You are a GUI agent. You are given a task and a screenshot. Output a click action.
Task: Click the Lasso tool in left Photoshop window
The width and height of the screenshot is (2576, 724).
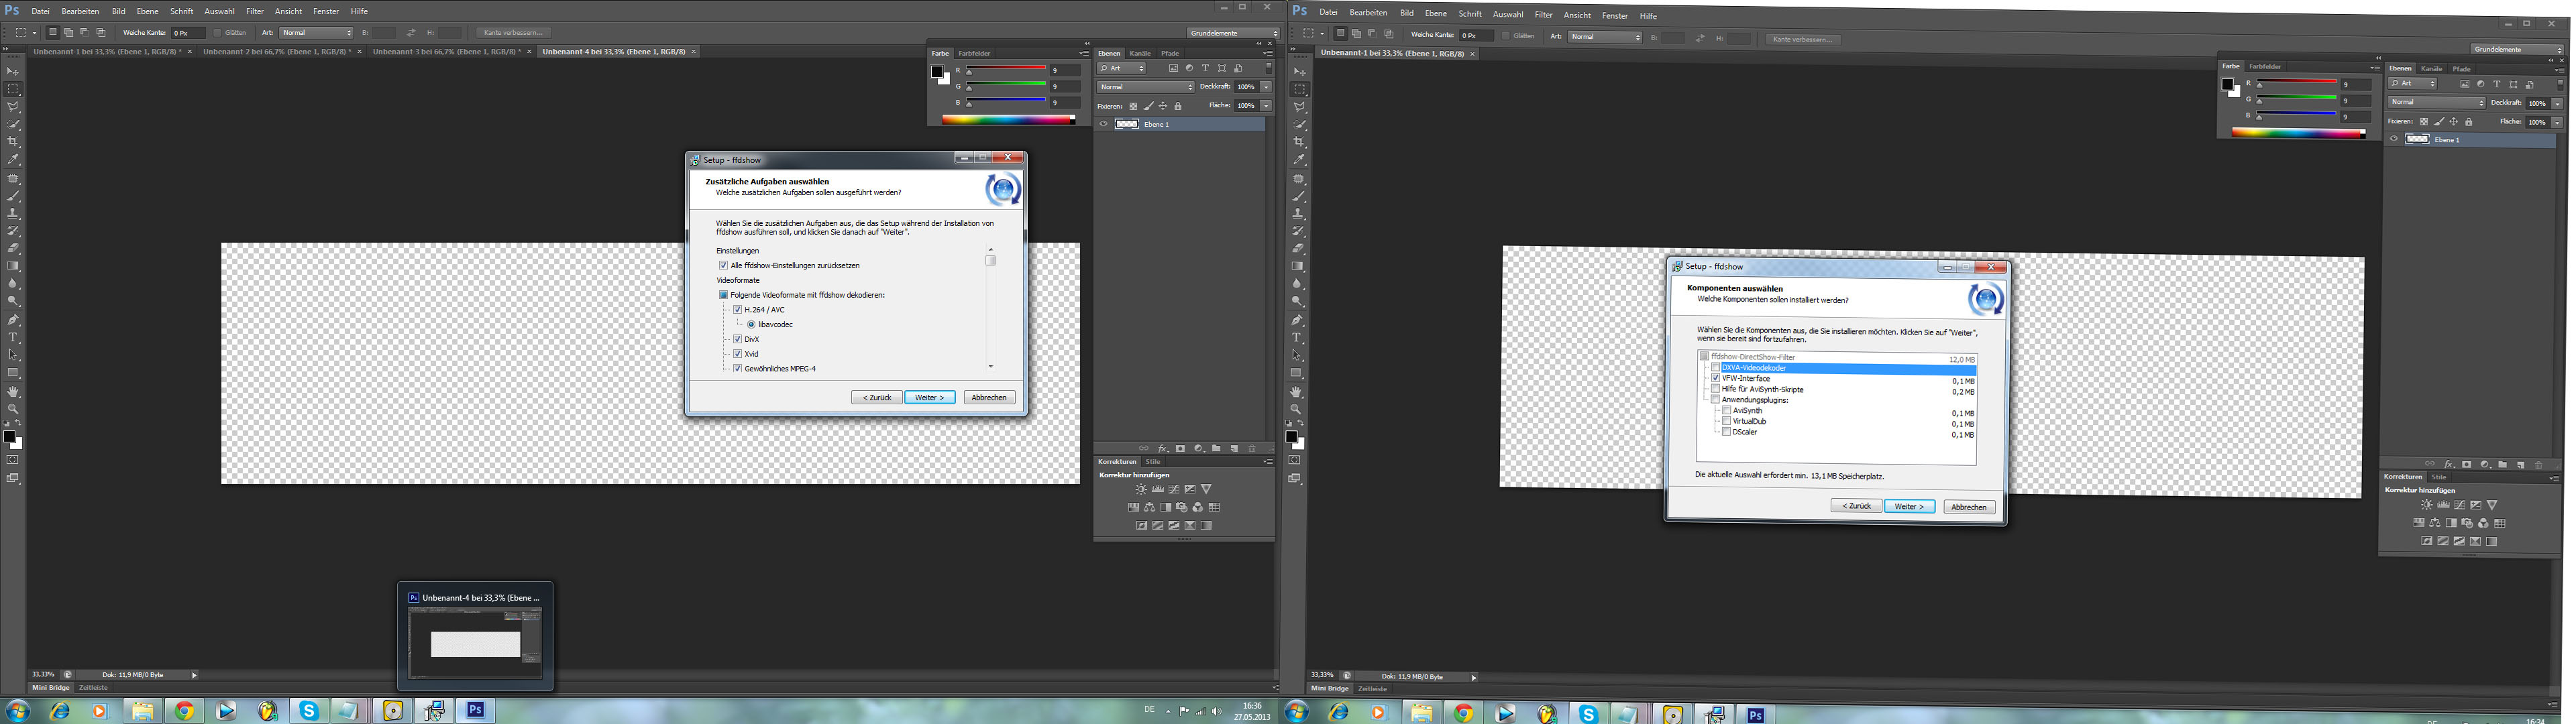point(13,106)
